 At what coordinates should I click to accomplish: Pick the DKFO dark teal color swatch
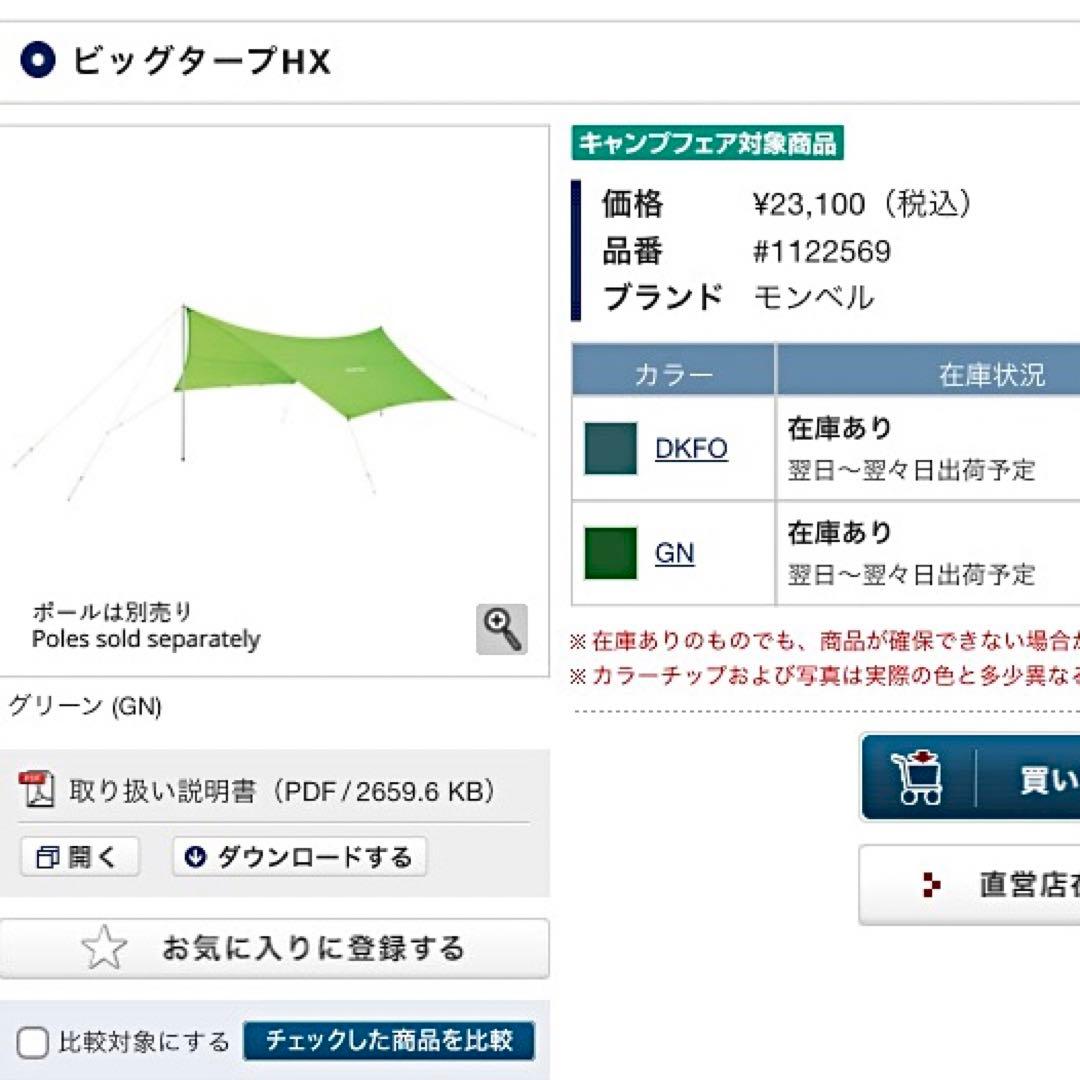610,448
